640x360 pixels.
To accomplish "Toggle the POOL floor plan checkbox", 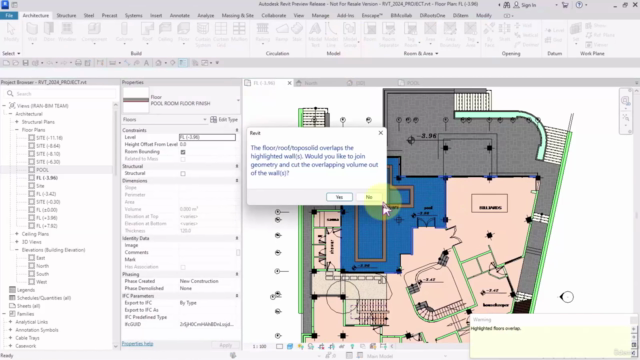I will pyautogui.click(x=31, y=170).
